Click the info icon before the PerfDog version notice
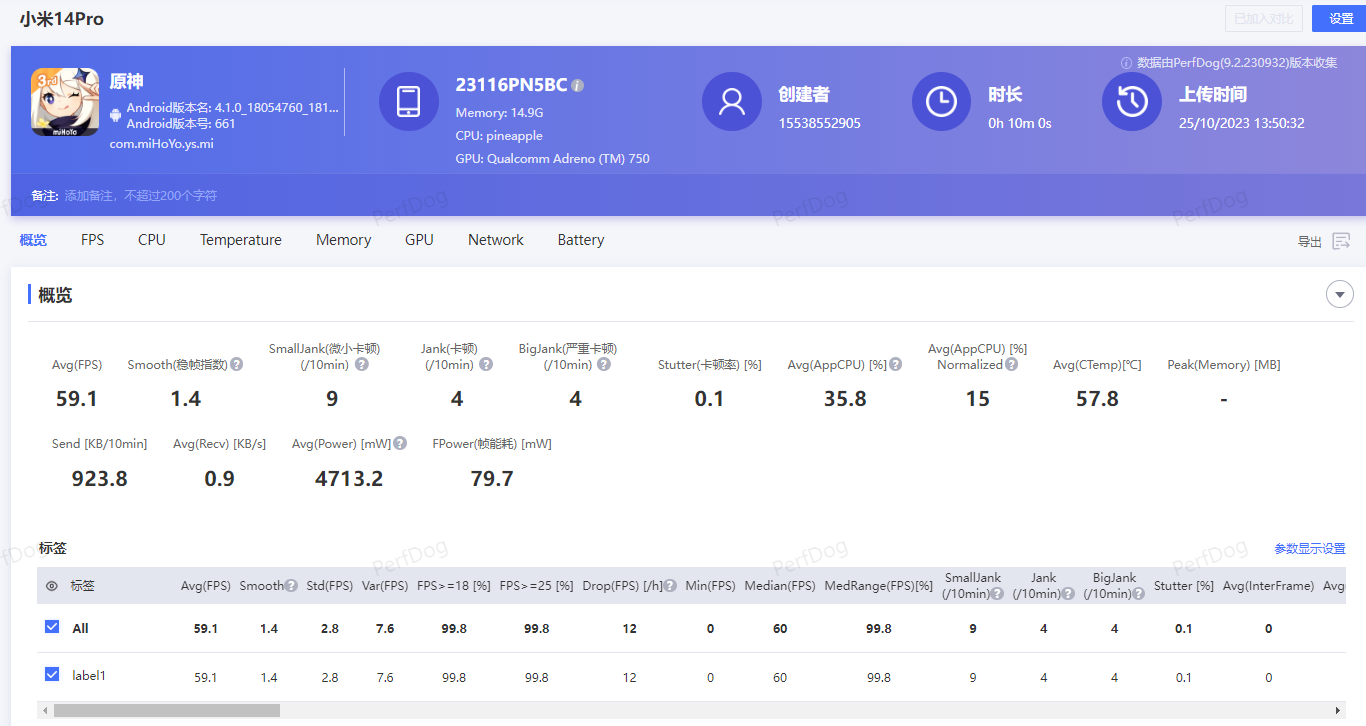The image size is (1366, 726). pos(1126,63)
